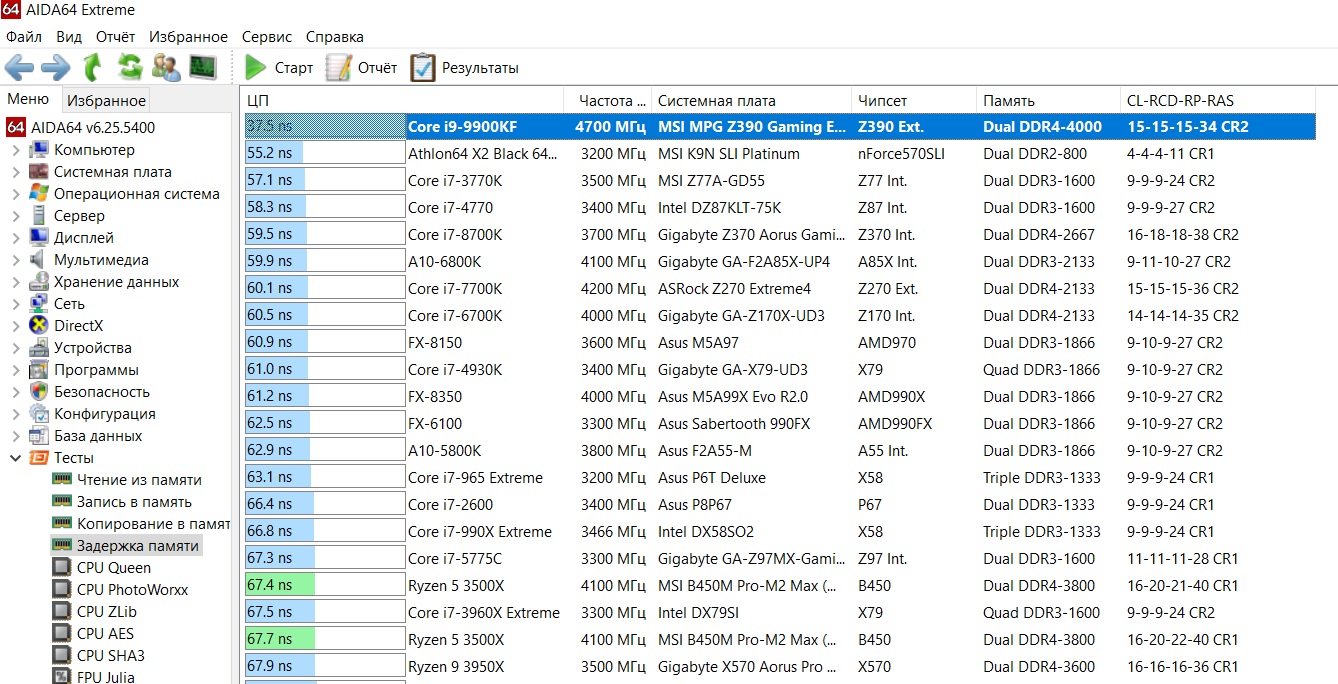Click the Устройства printer icon
The image size is (1338, 684).
[x=39, y=348]
